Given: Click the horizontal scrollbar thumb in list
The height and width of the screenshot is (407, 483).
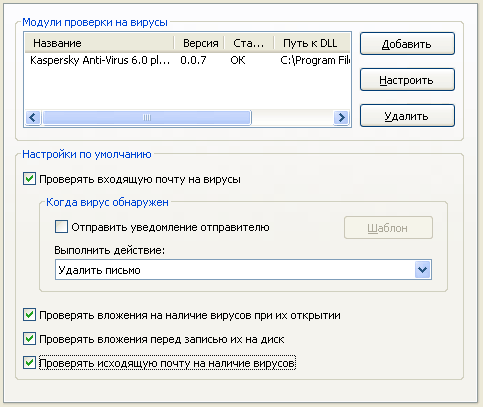Looking at the screenshot, I should [147, 117].
